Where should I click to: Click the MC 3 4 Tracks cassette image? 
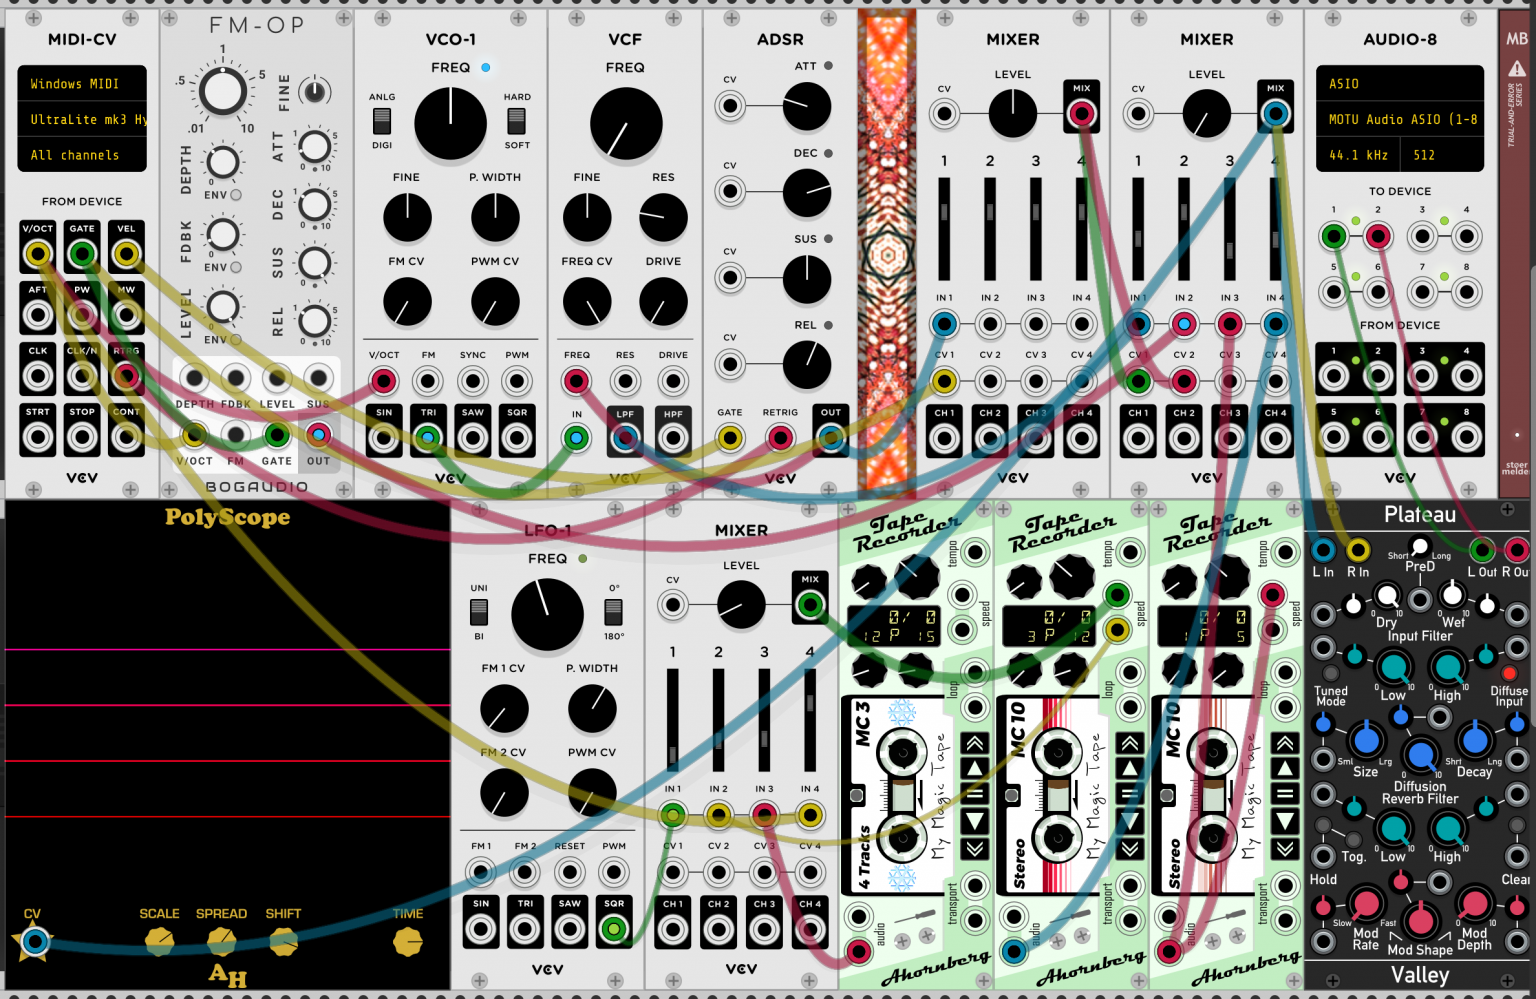898,795
